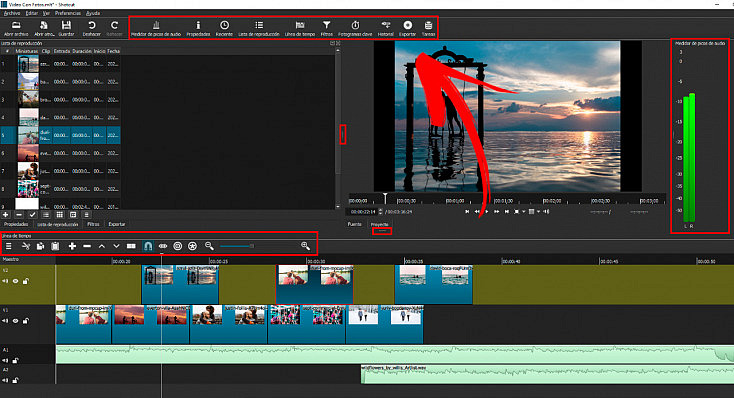Screen dimensions: 734x398
Task: Toggle ripple all tracks star icon
Action: click(x=192, y=246)
